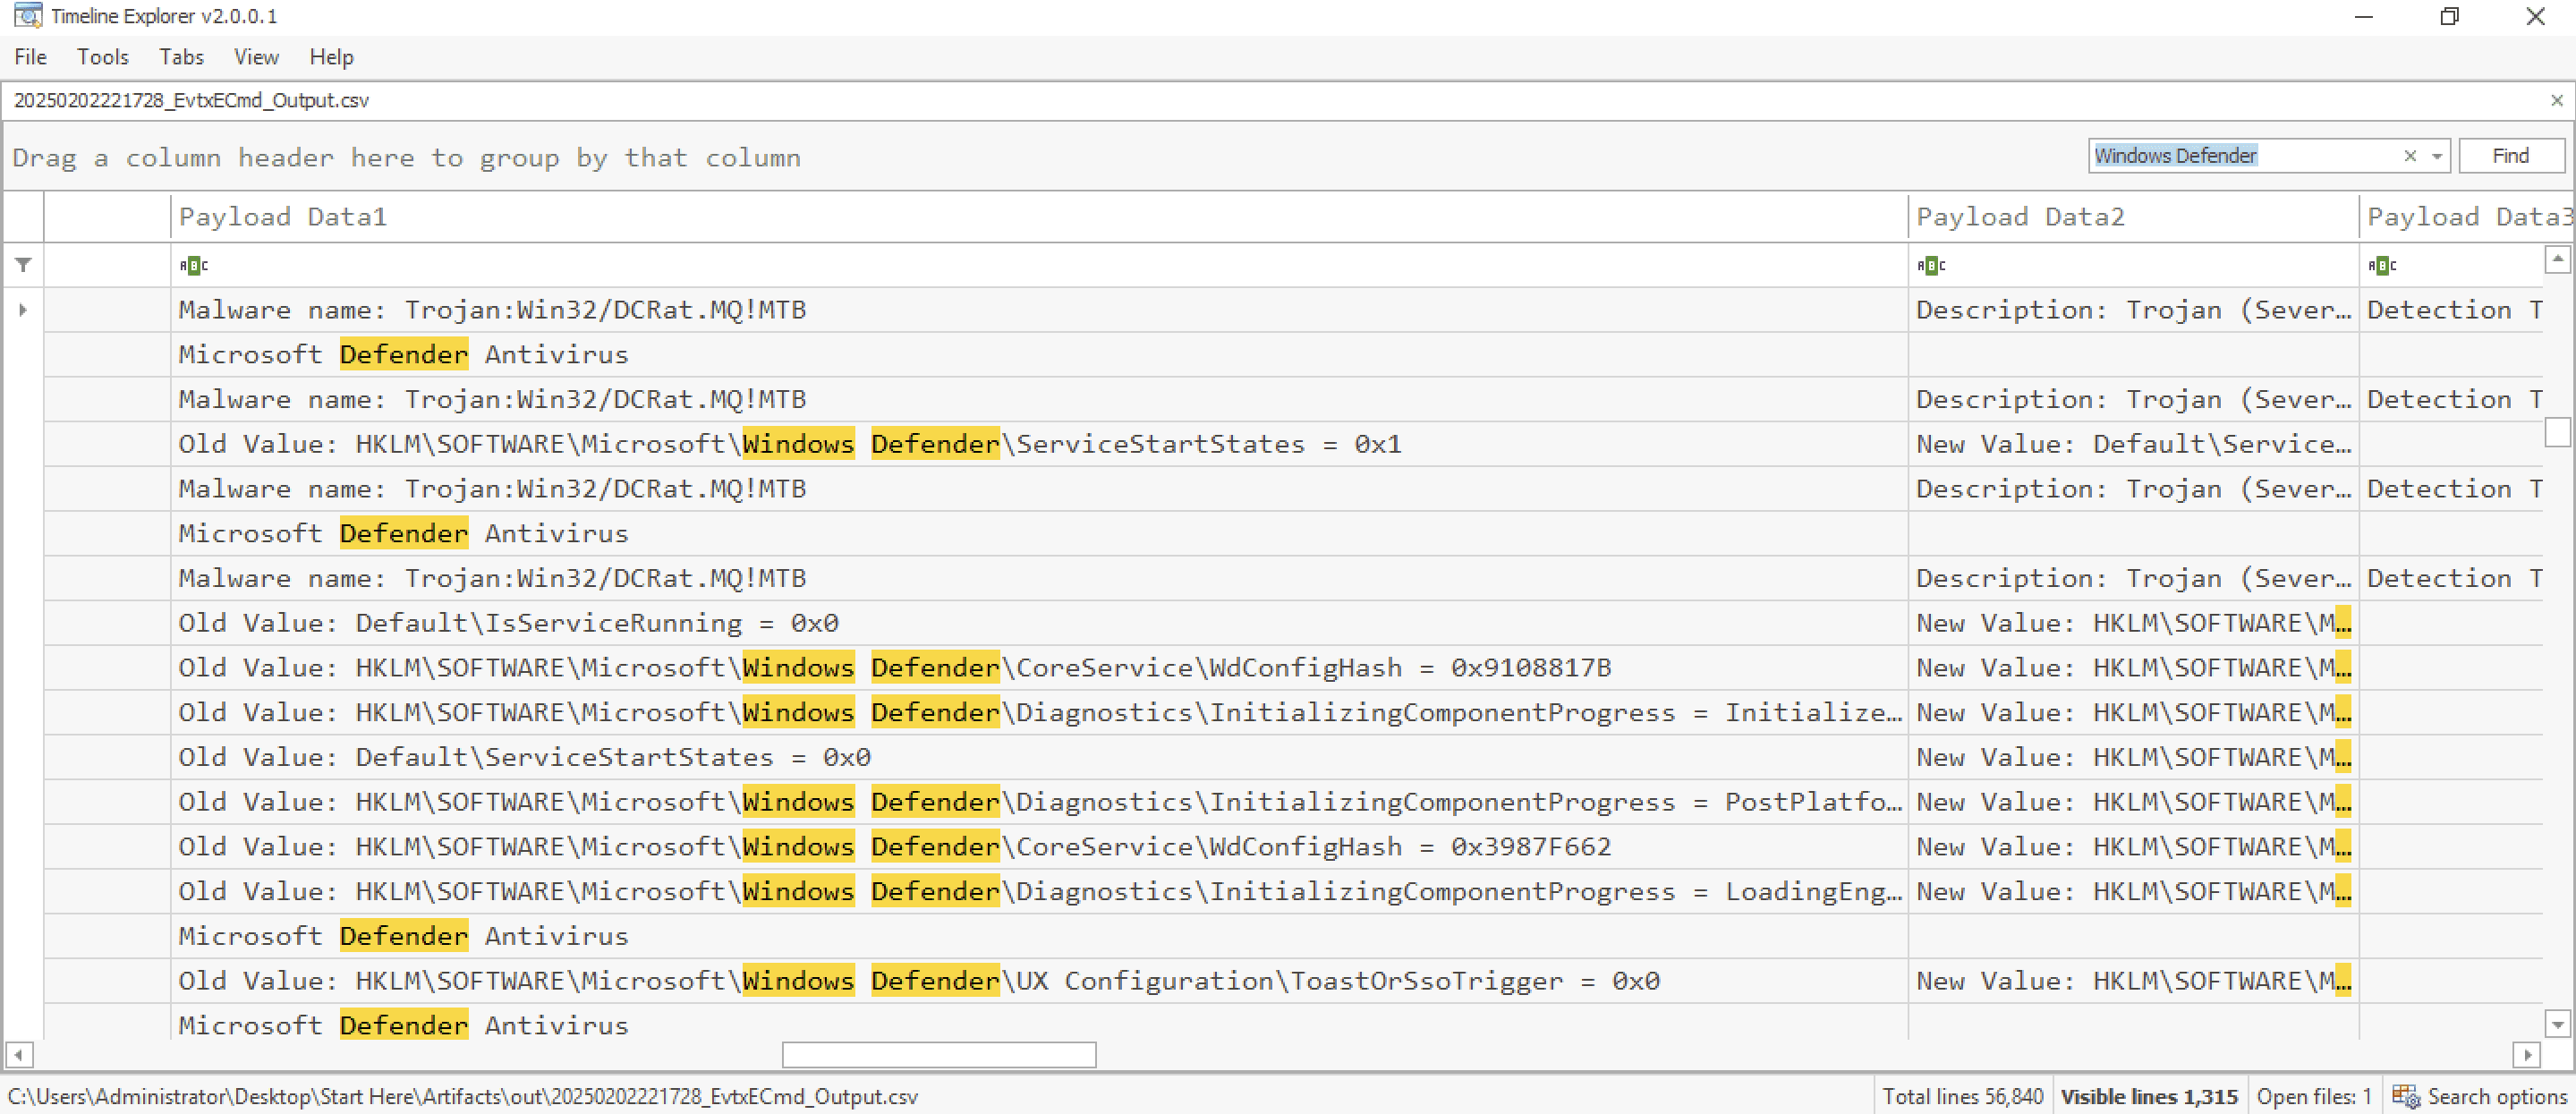
Task: Click the vertical scrollbar down arrow
Action: point(2557,1024)
